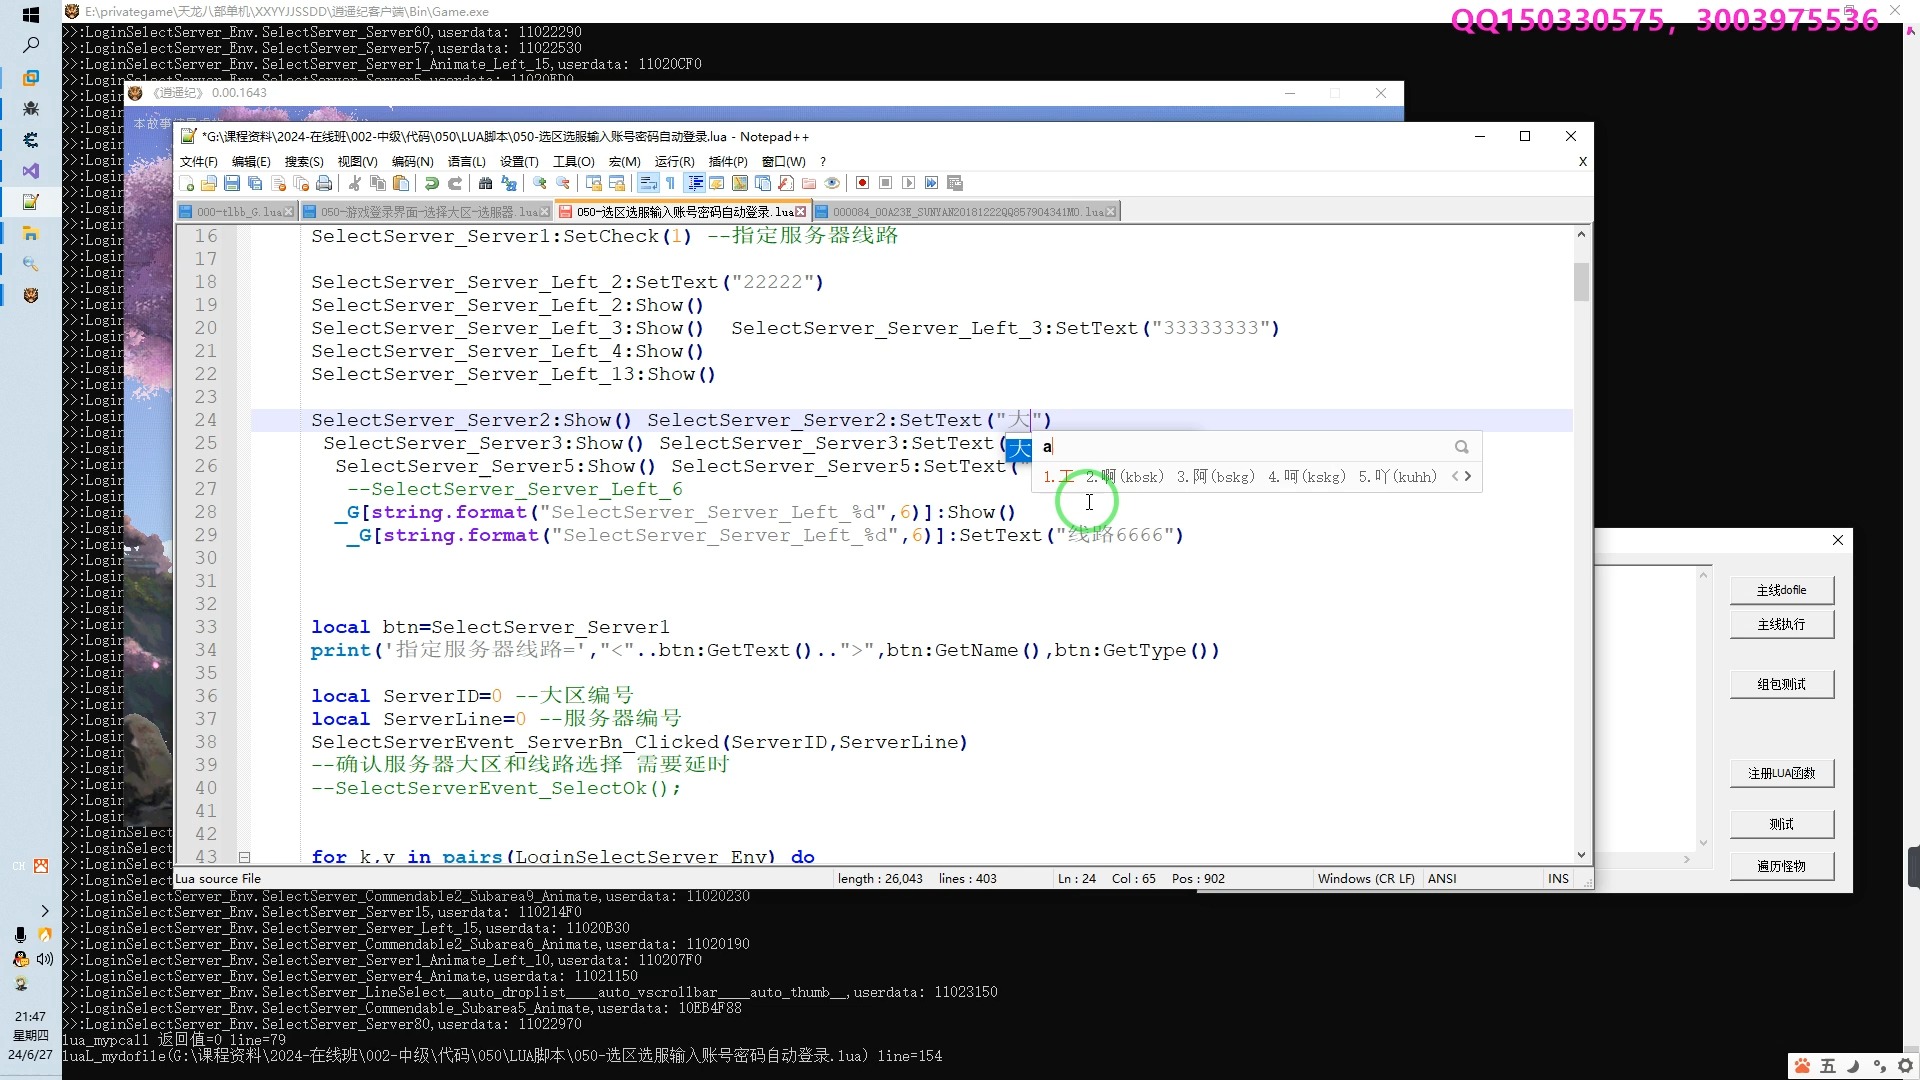1920x1080 pixels.
Task: Close the 050-选区选服输入账号密码自动登录.lua tab
Action: pyautogui.click(x=800, y=212)
